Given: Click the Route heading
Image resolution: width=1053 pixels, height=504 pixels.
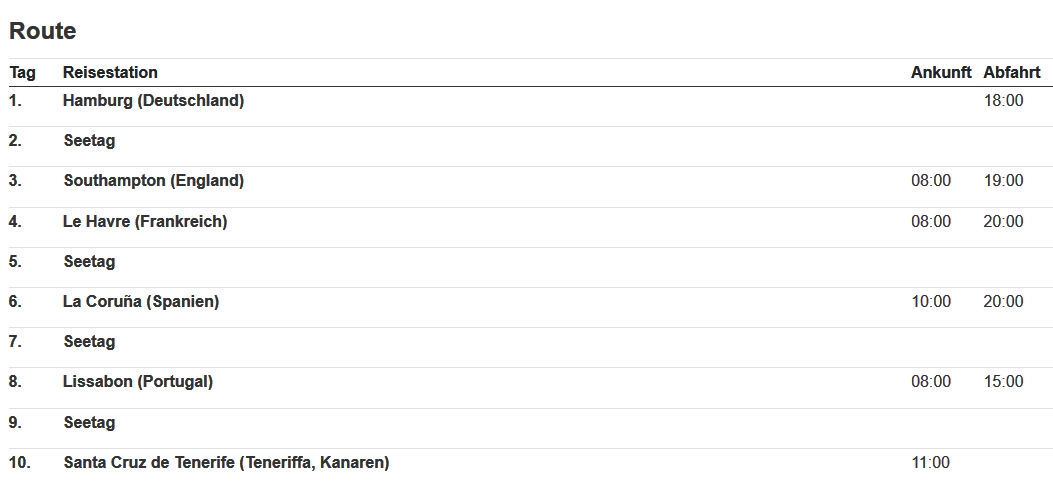Looking at the screenshot, I should point(43,31).
